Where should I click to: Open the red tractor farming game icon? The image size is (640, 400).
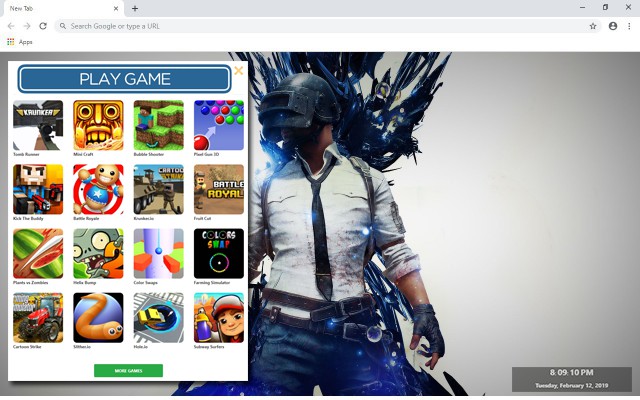[x=38, y=318]
